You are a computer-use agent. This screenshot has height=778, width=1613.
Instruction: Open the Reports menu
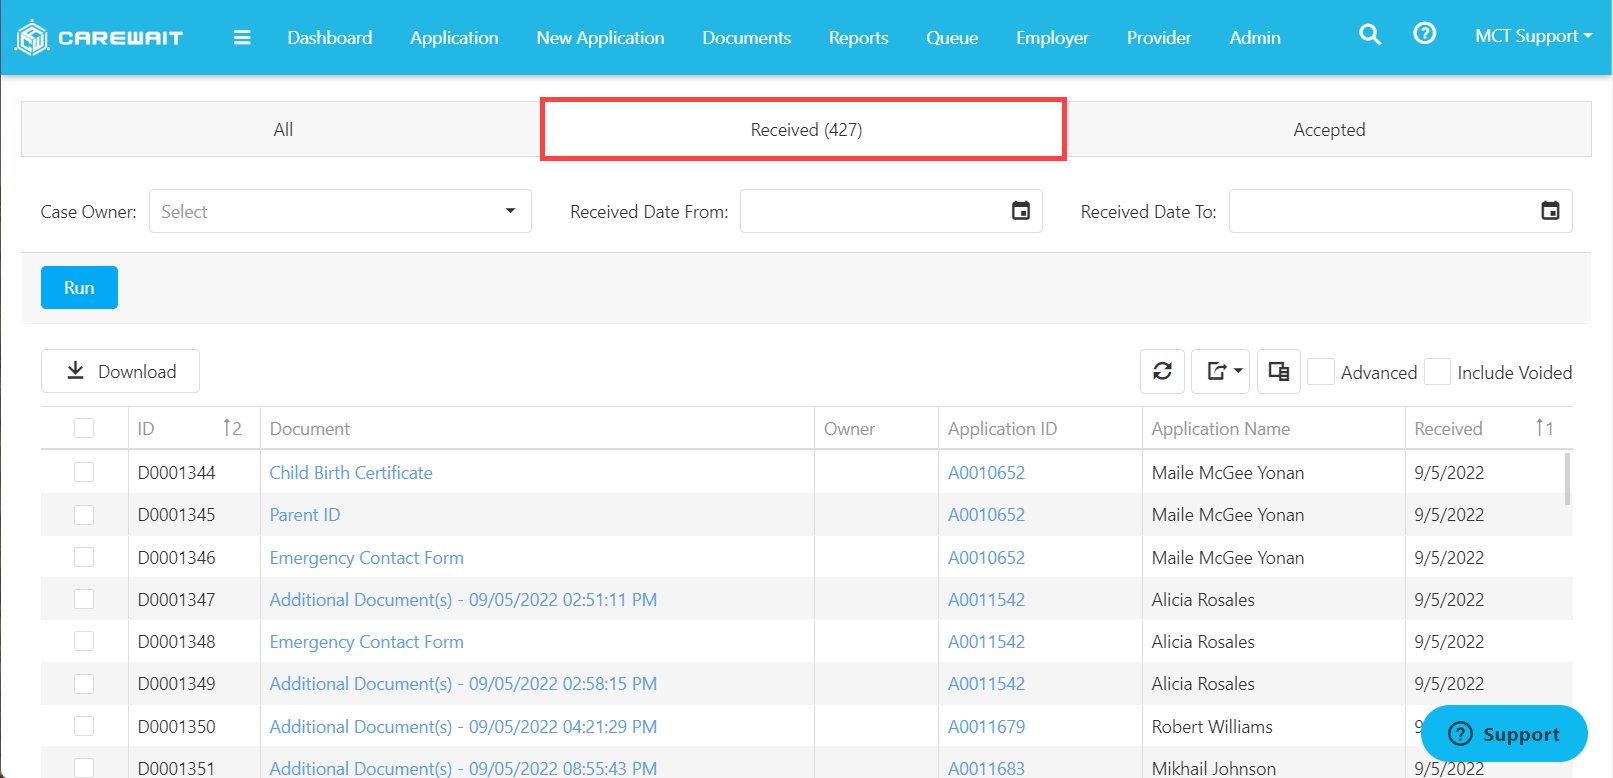(859, 37)
